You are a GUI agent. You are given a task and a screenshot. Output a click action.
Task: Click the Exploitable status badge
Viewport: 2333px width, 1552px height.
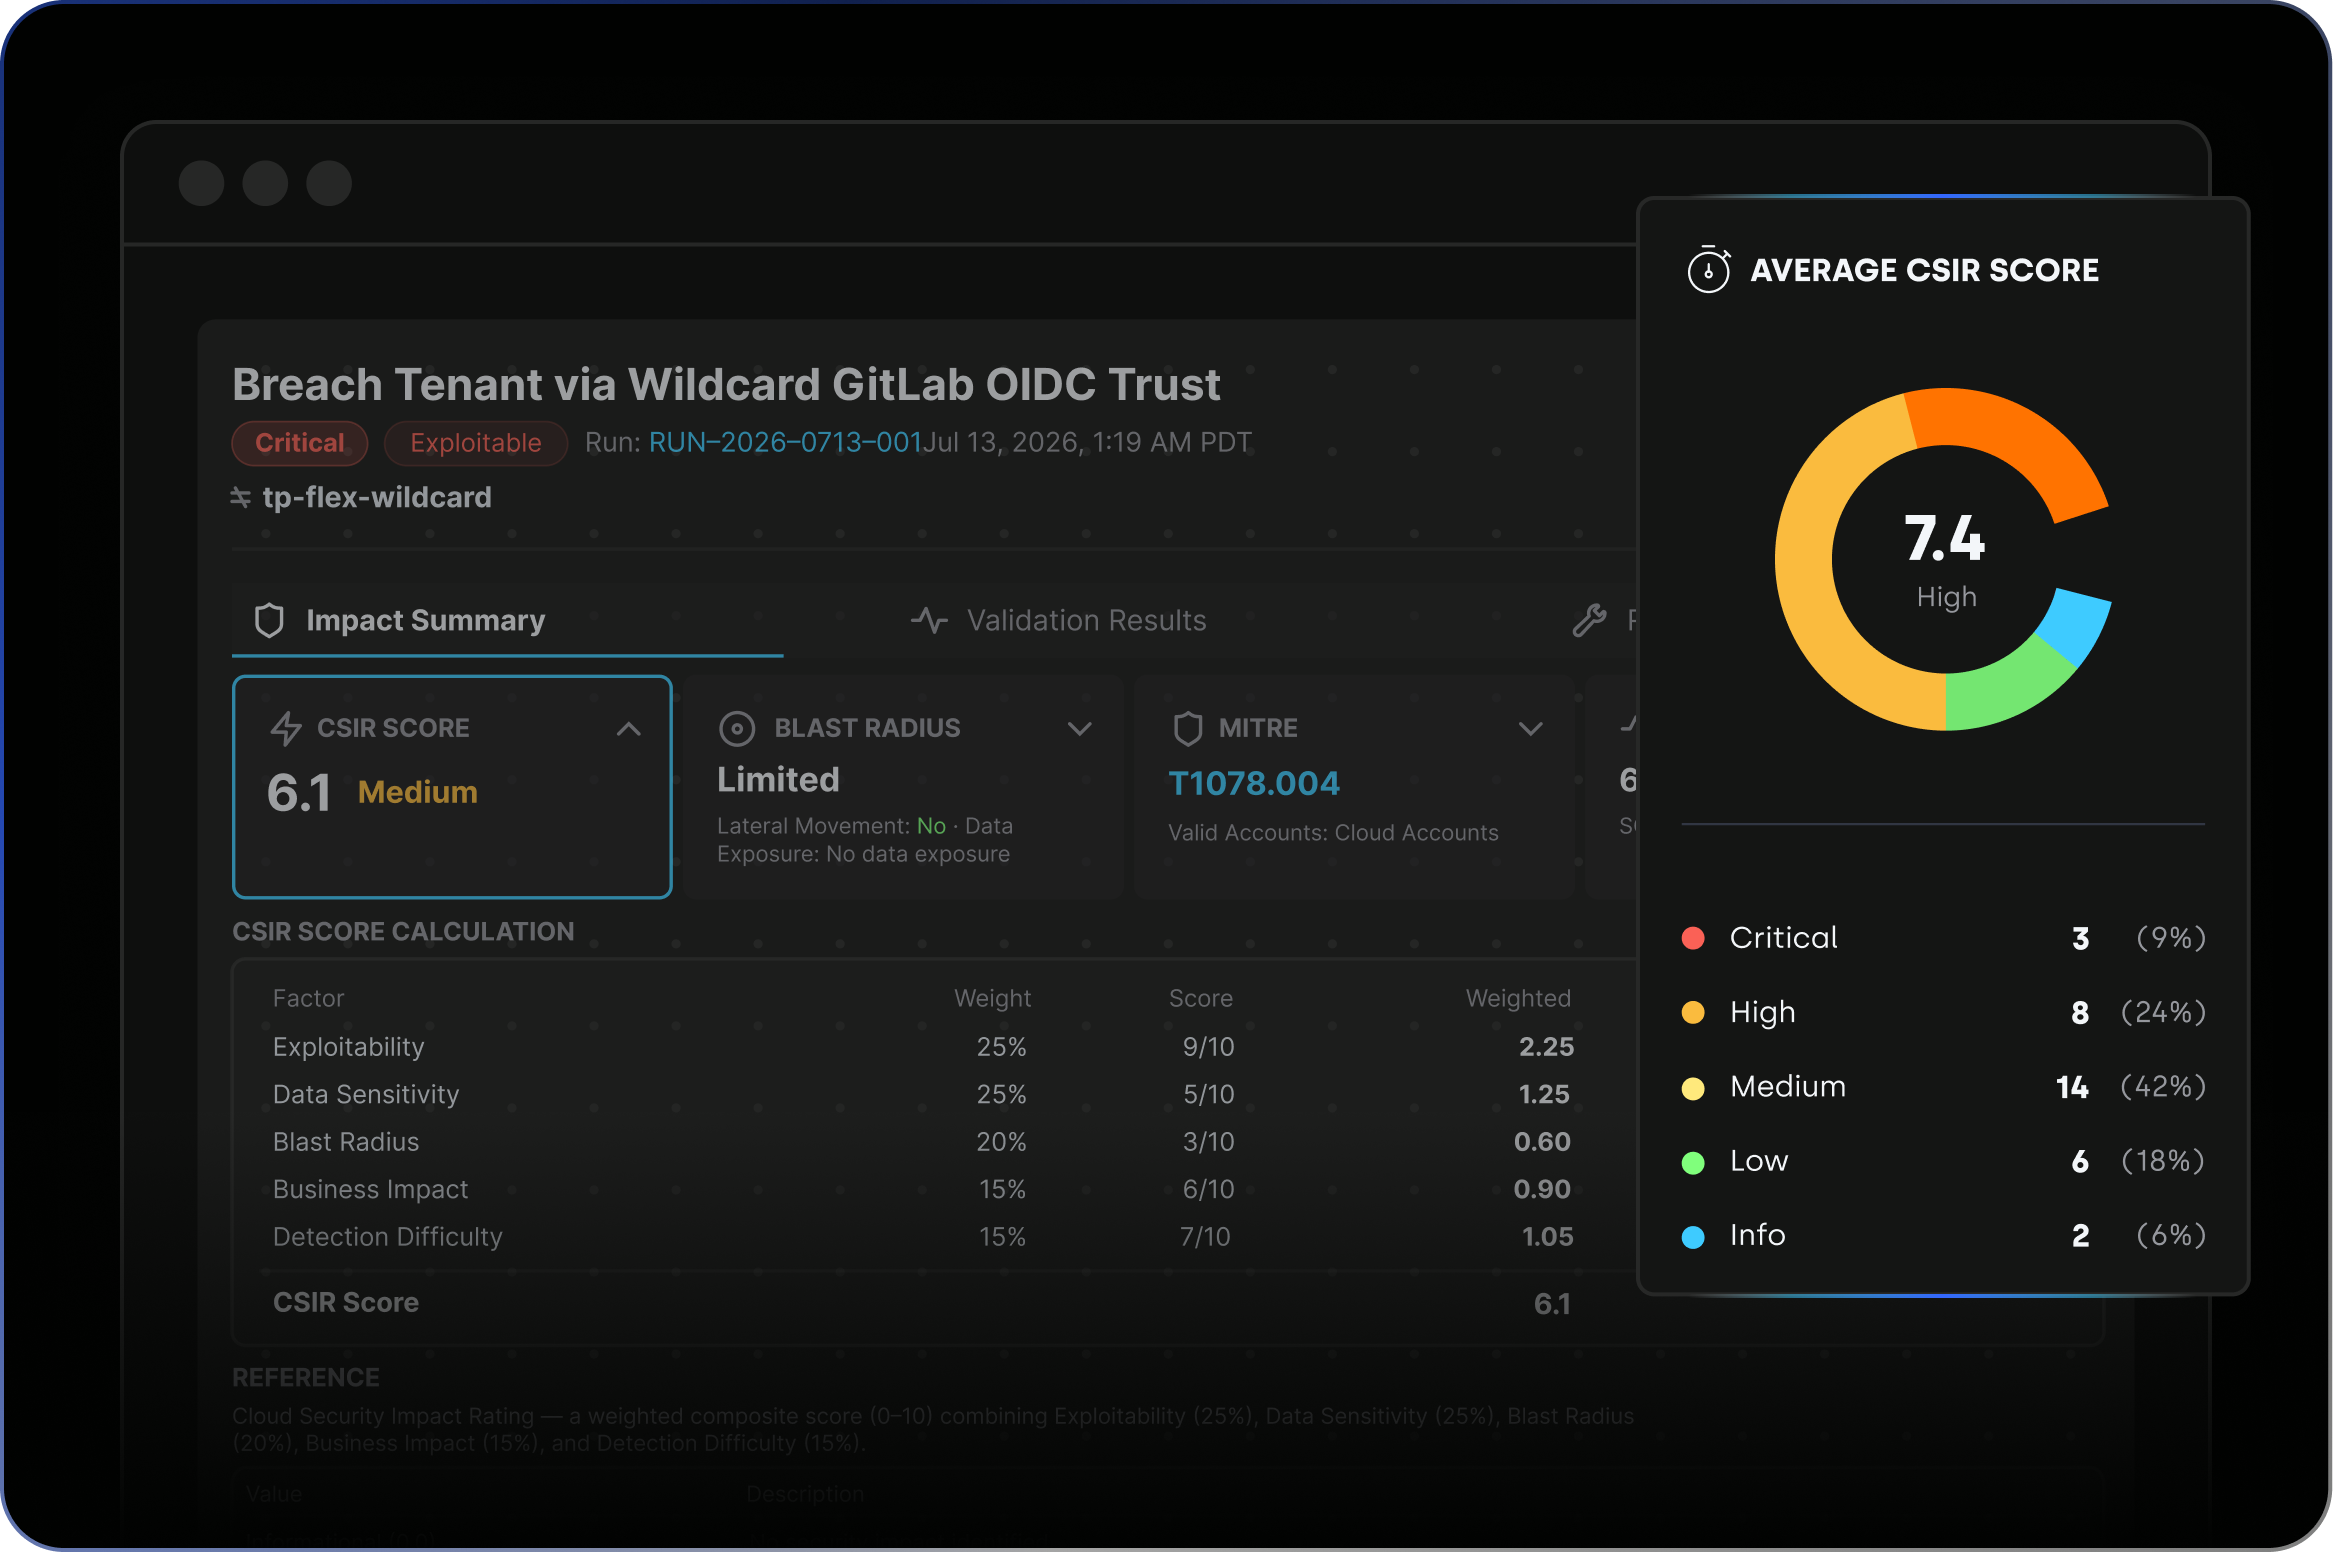(x=476, y=443)
